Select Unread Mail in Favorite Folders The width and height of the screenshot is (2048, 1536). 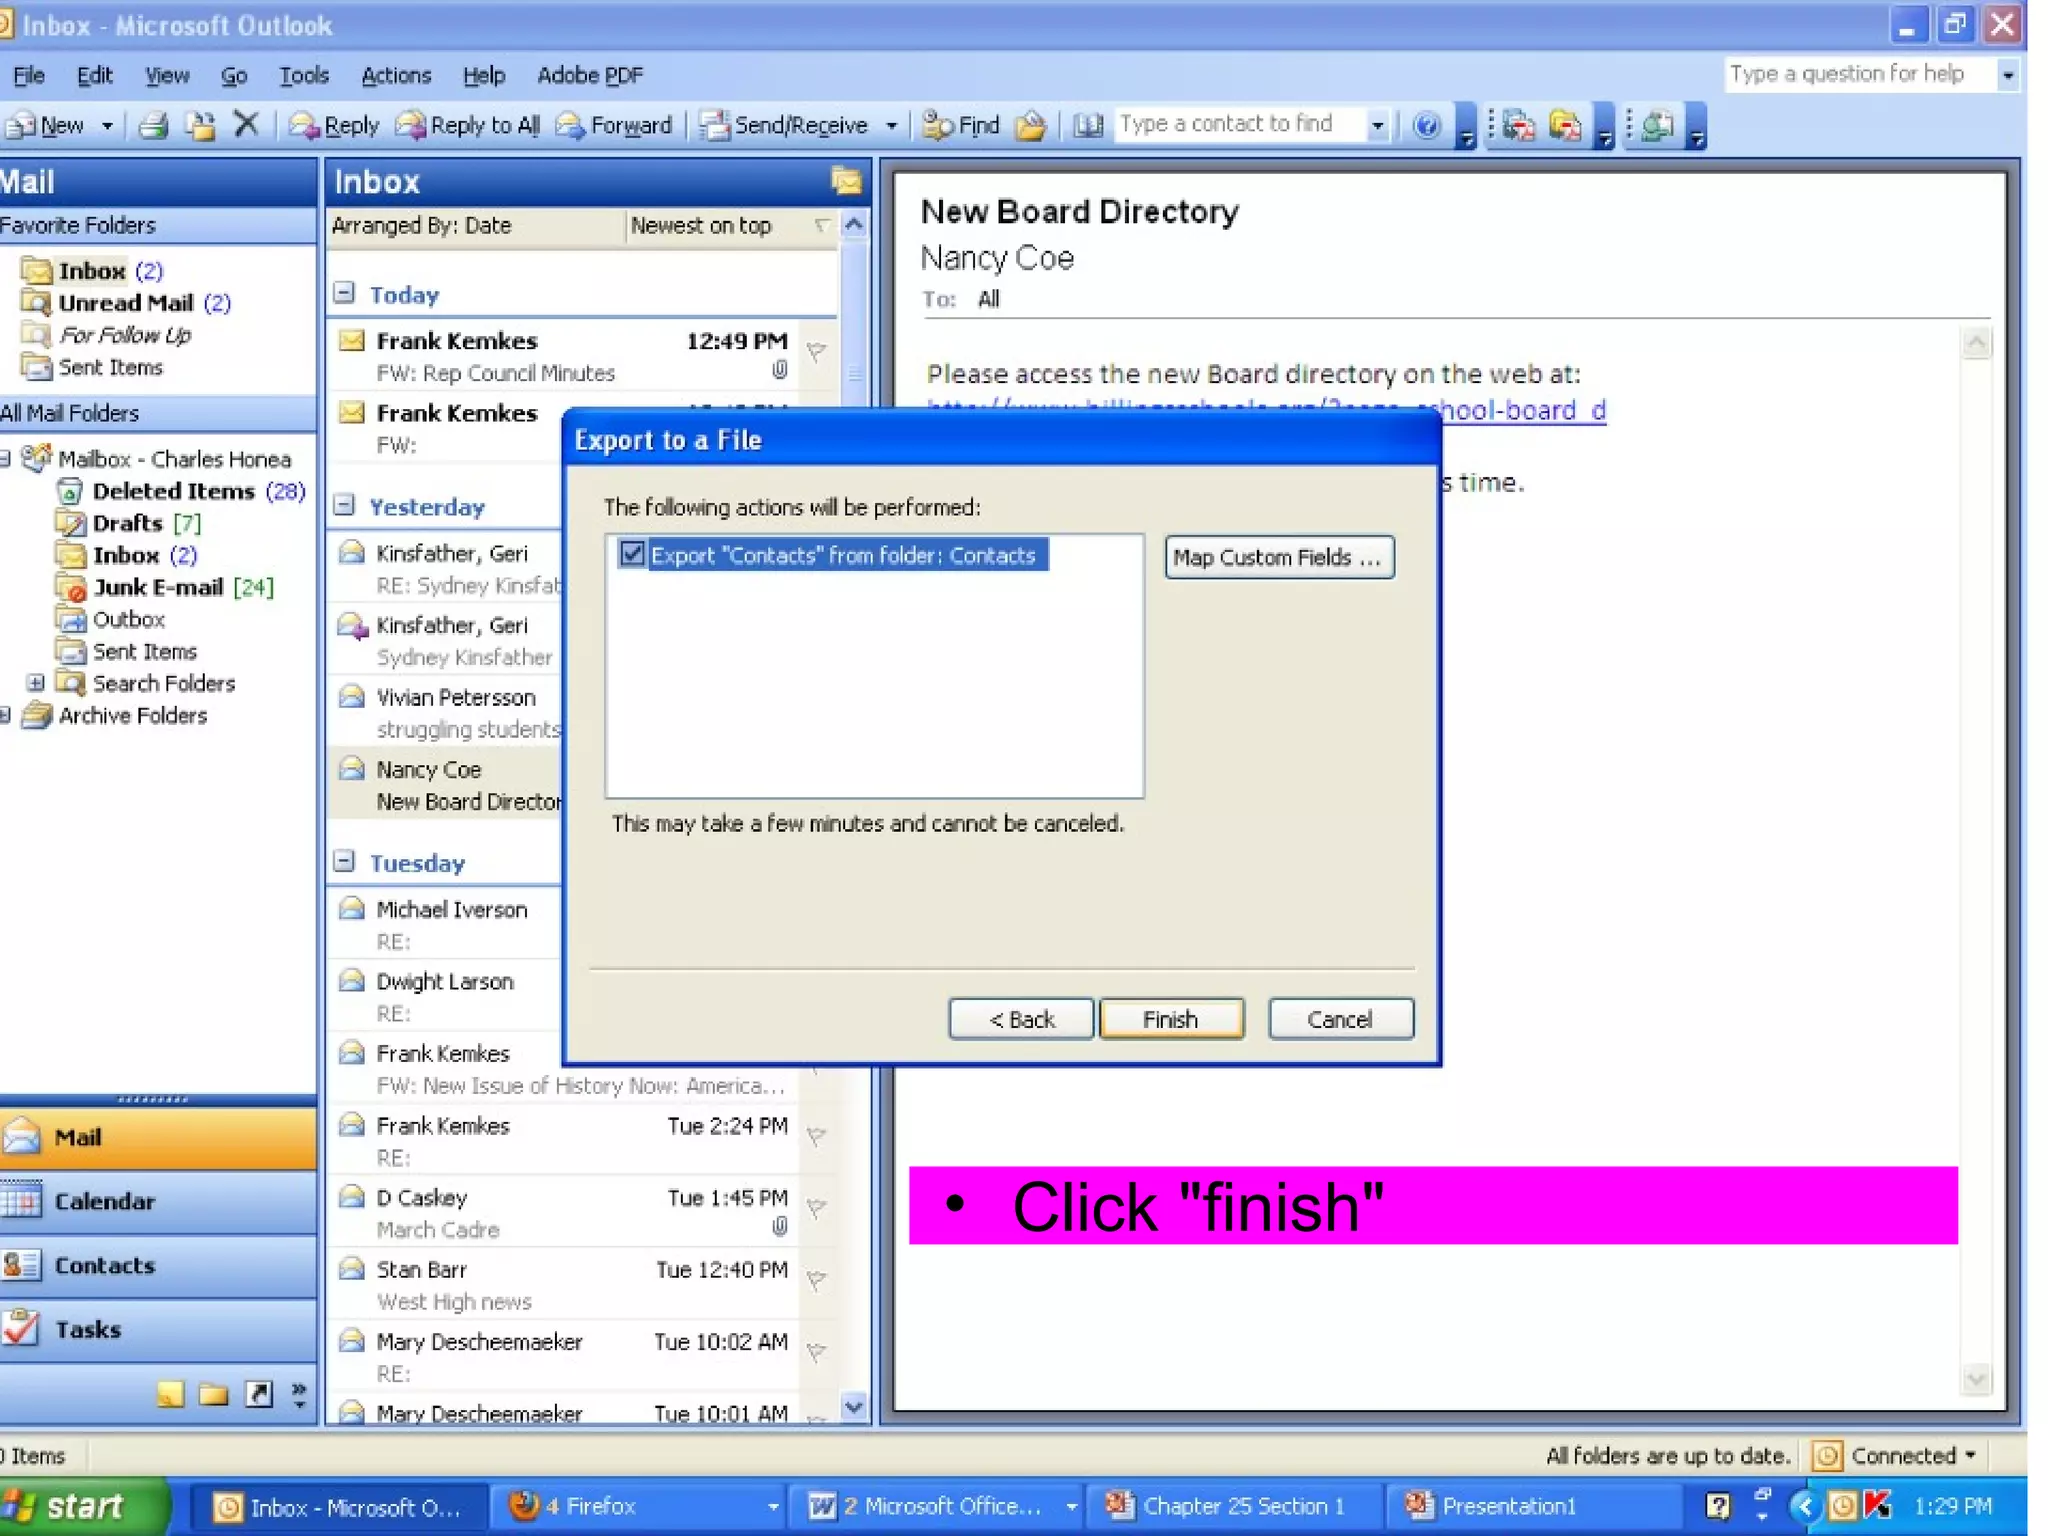coord(126,303)
